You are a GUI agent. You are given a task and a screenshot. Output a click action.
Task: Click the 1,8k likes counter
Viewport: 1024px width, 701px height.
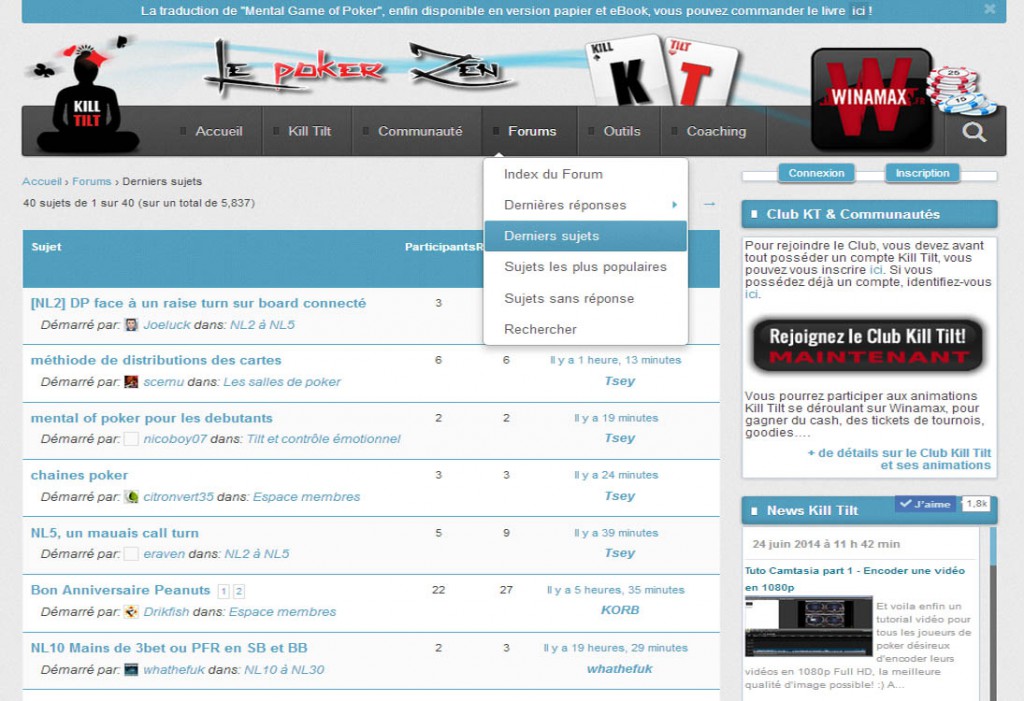click(x=976, y=504)
